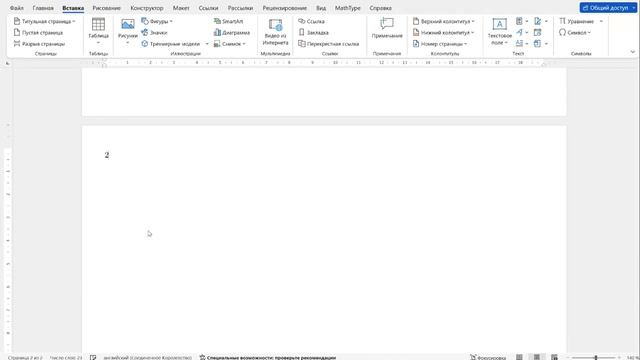This screenshot has height=360, width=640.
Task: Expand the Фигуры shapes dropdown
Action: (171, 21)
